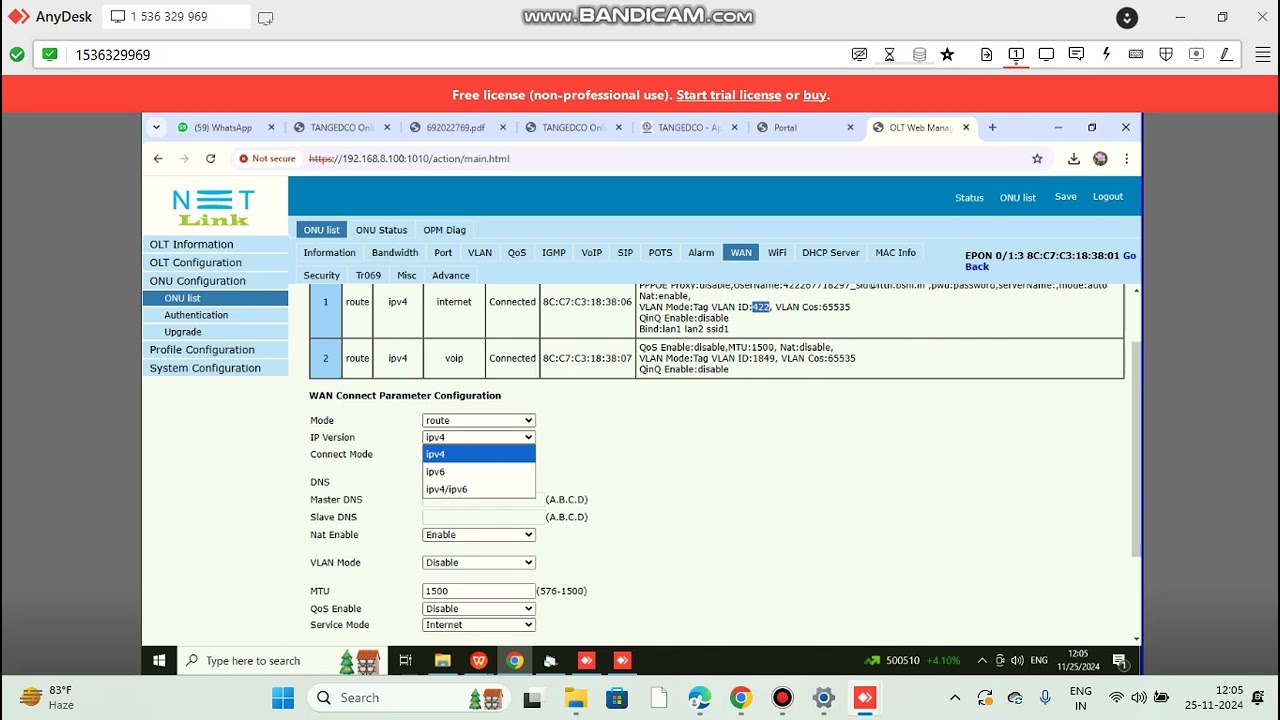This screenshot has width=1280, height=720.
Task: Open the OPM Diag tab
Action: click(x=444, y=230)
